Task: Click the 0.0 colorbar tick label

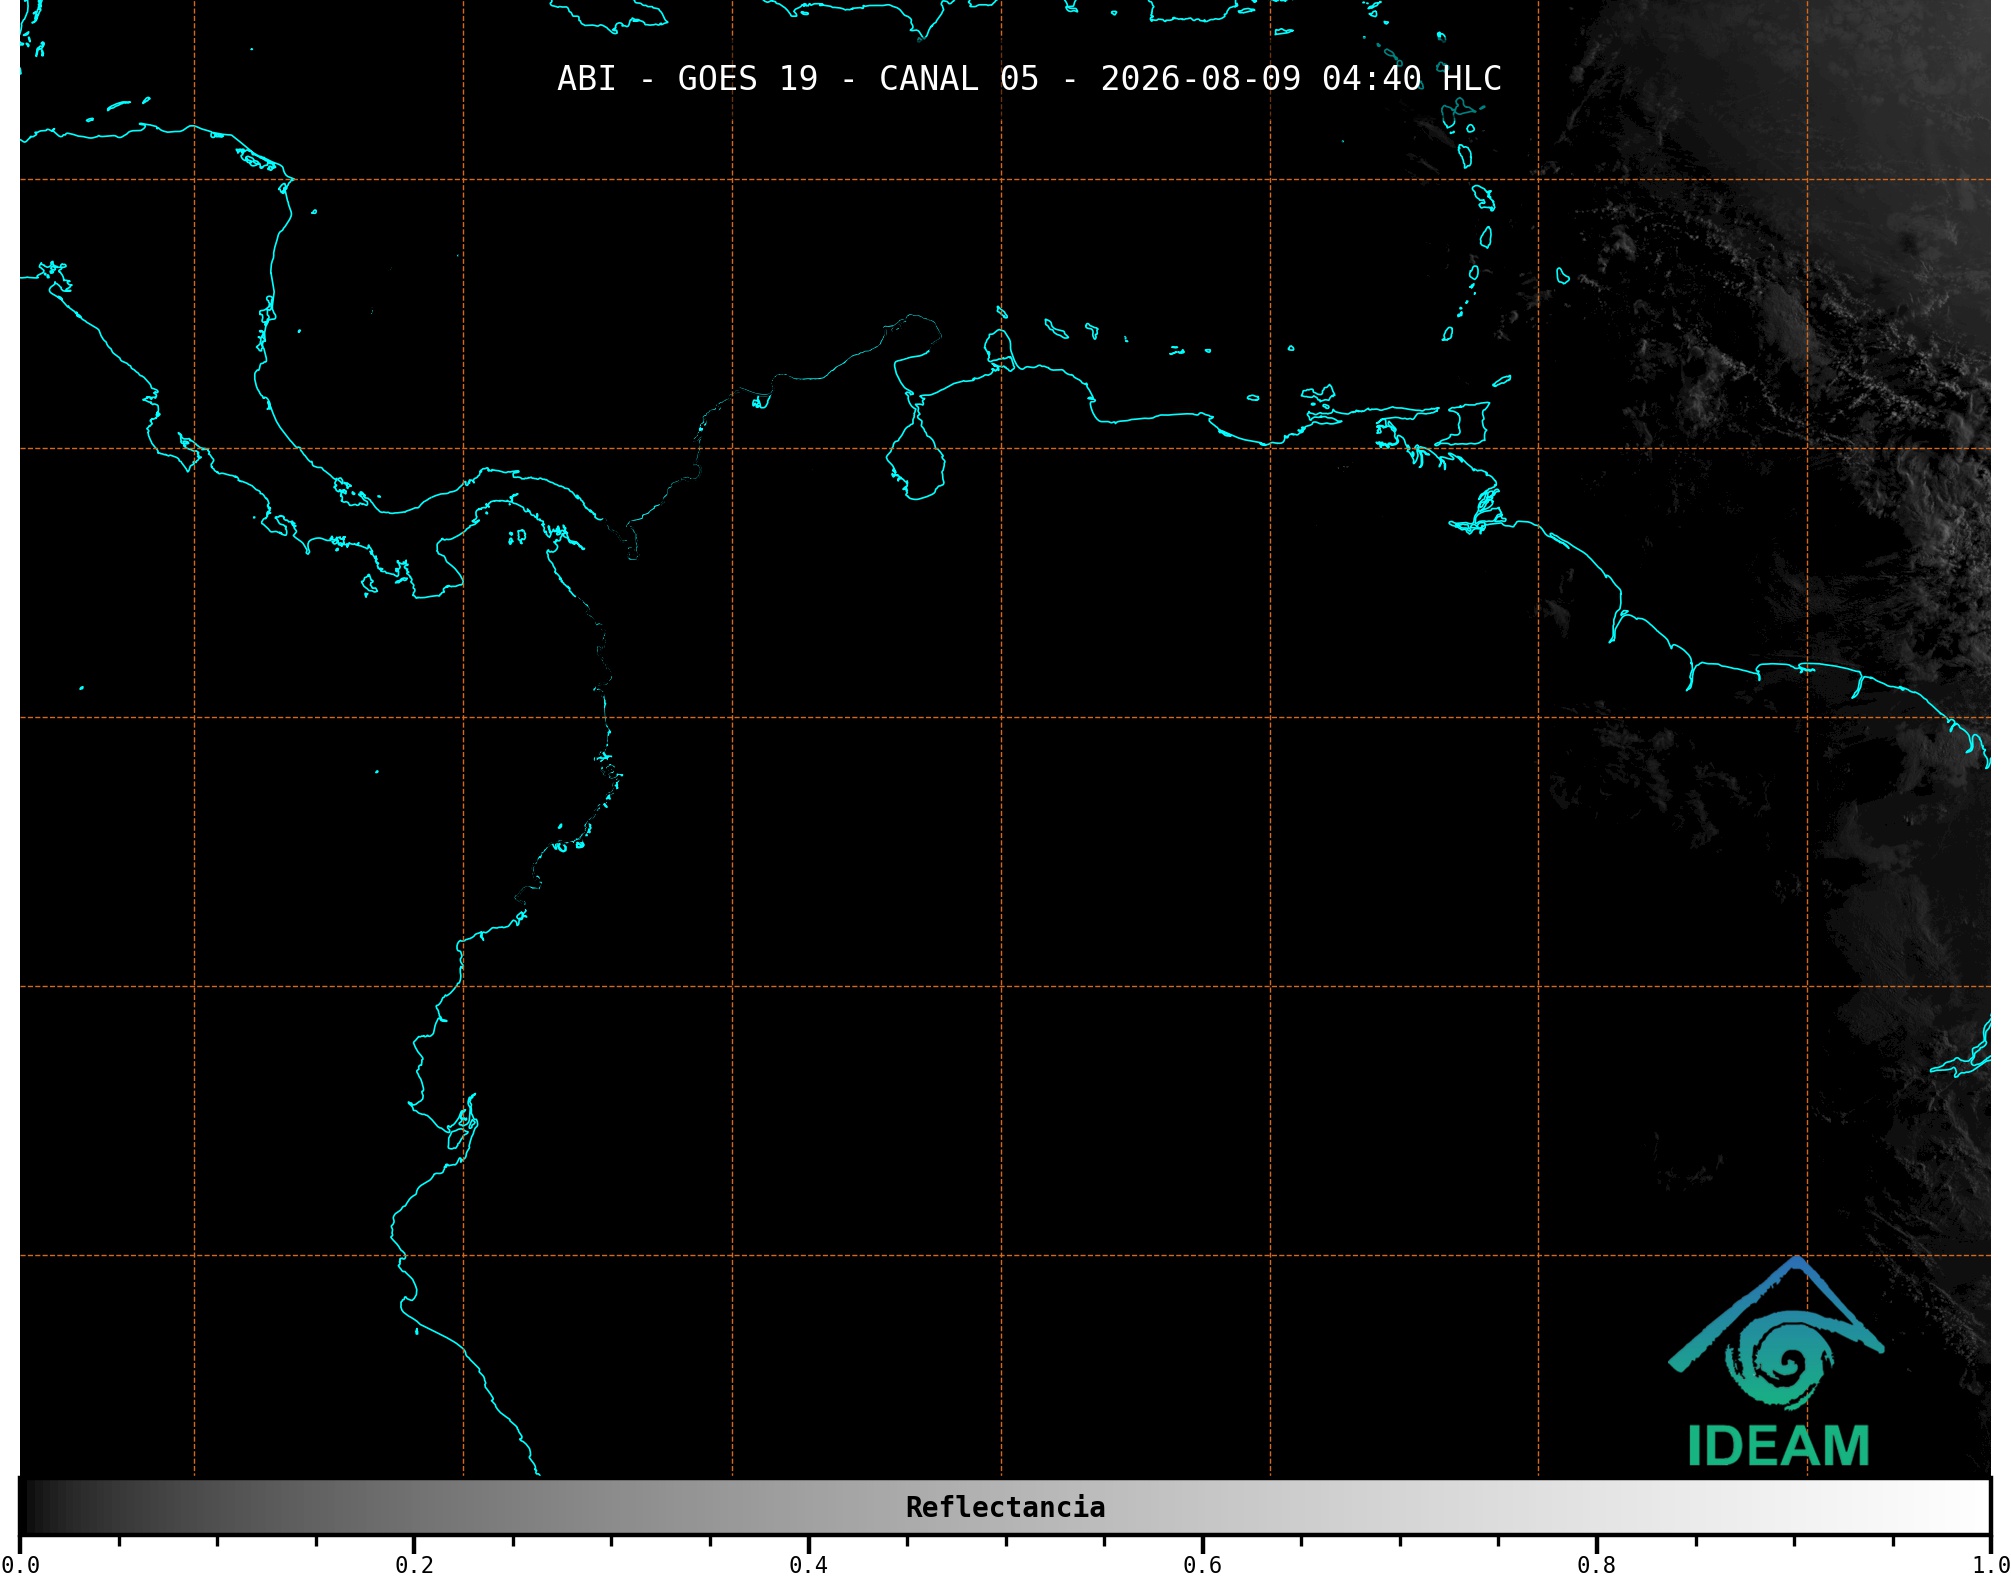Action: click(20, 1565)
